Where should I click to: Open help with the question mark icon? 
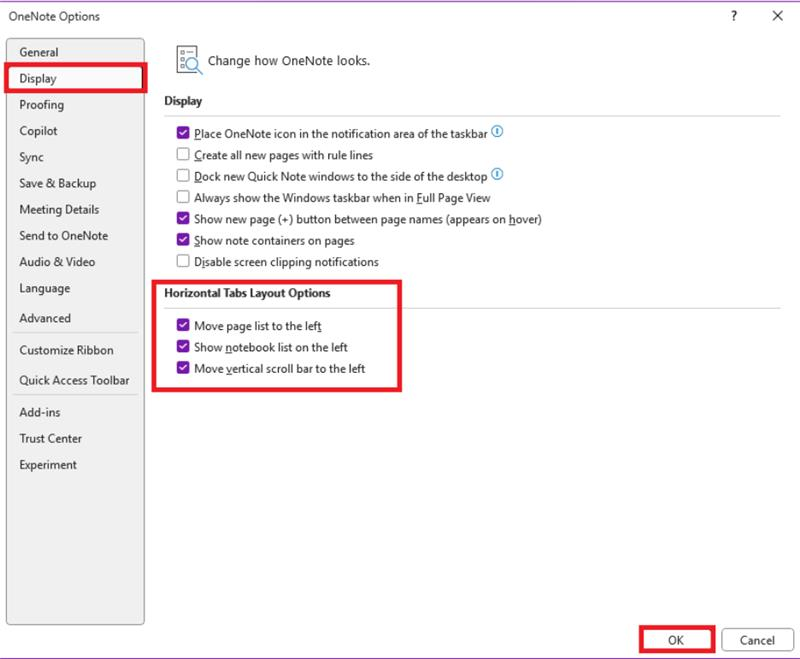coord(734,16)
